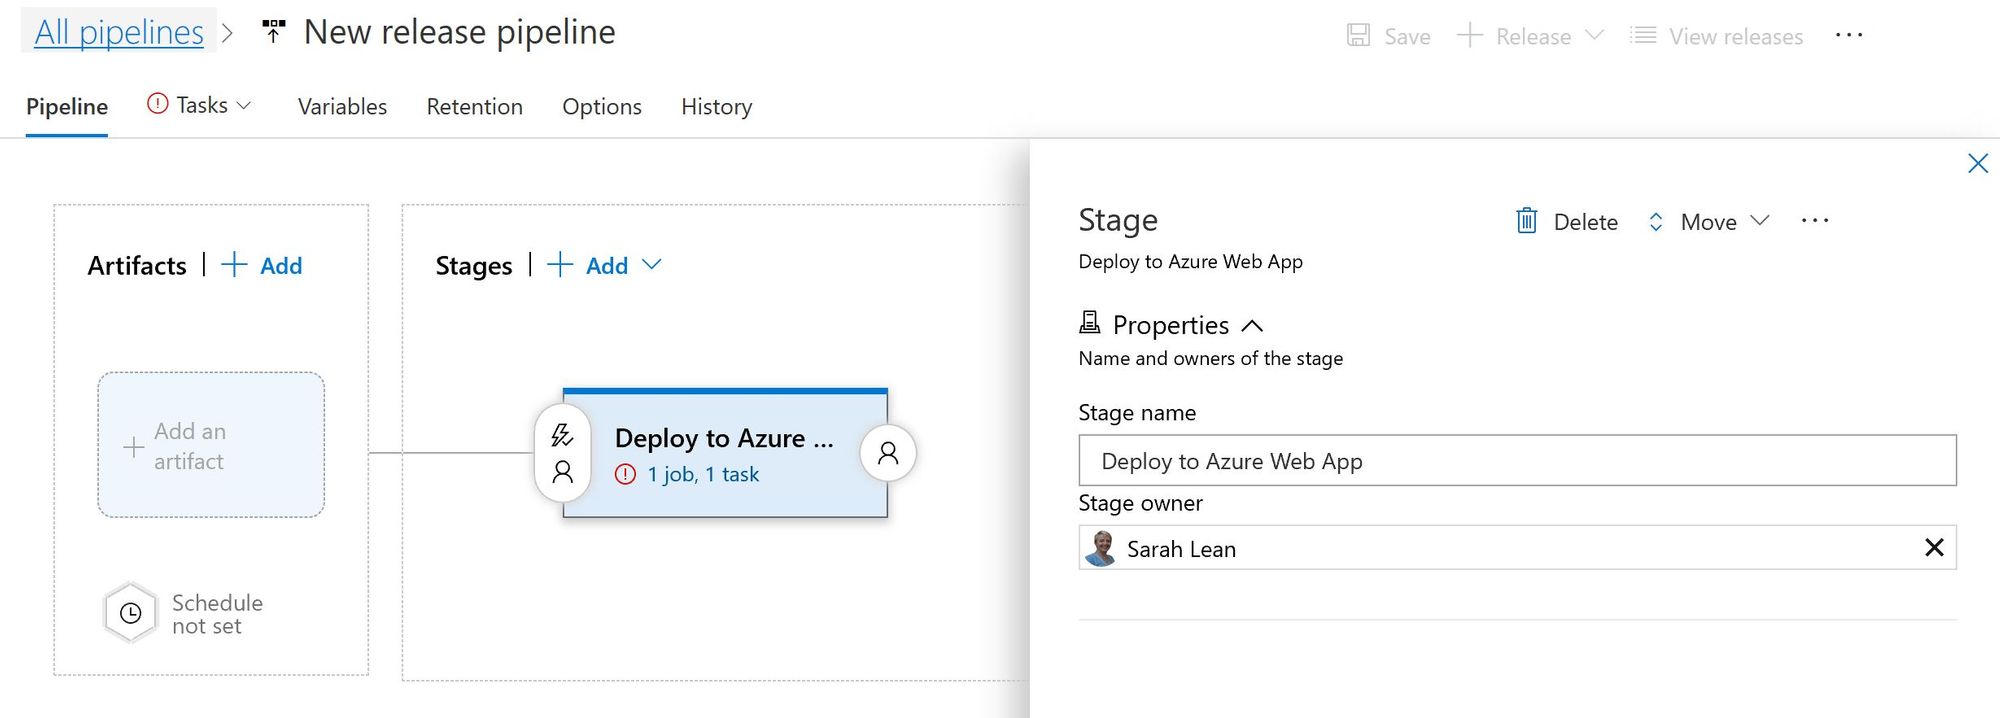Open View releases
2000x718 pixels.
[x=1736, y=37]
